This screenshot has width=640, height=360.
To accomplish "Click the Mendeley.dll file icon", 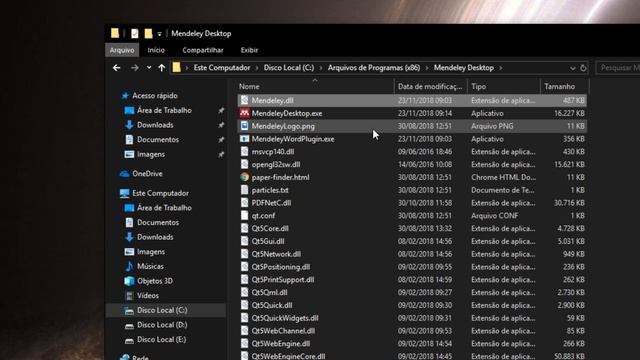I will point(244,100).
